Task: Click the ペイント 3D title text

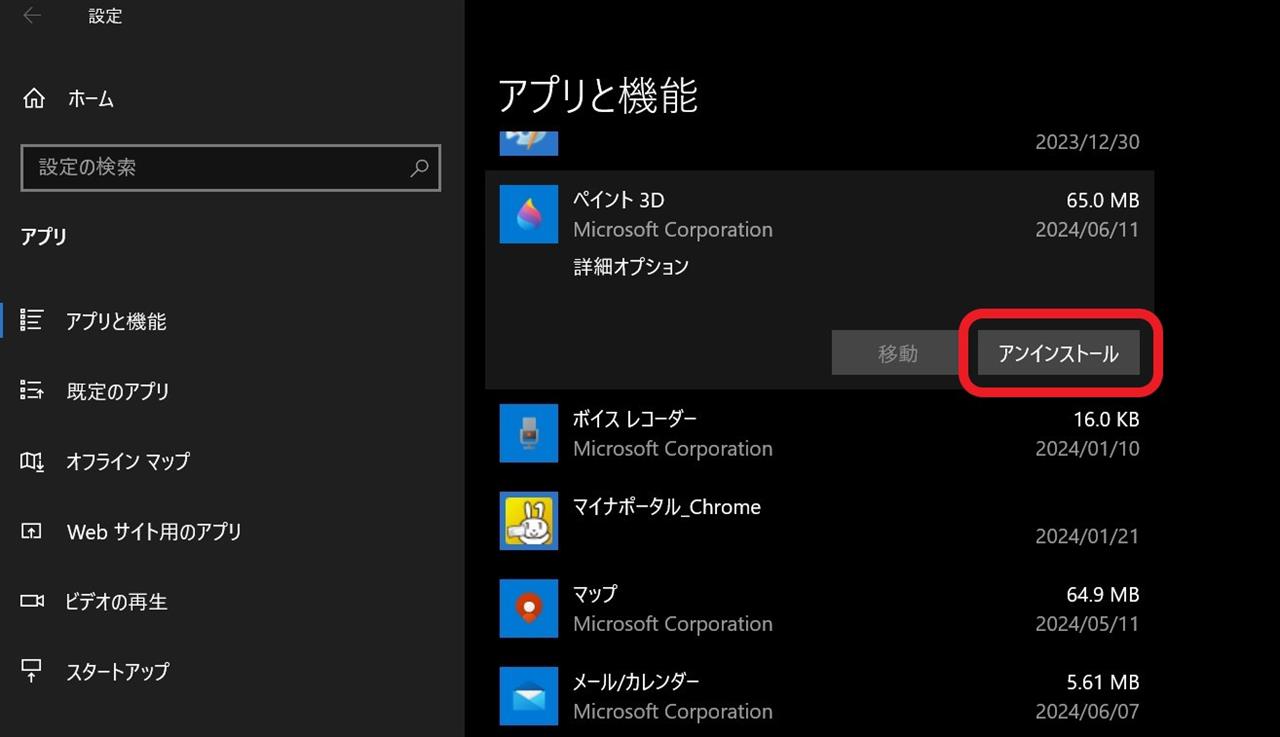Action: point(619,200)
